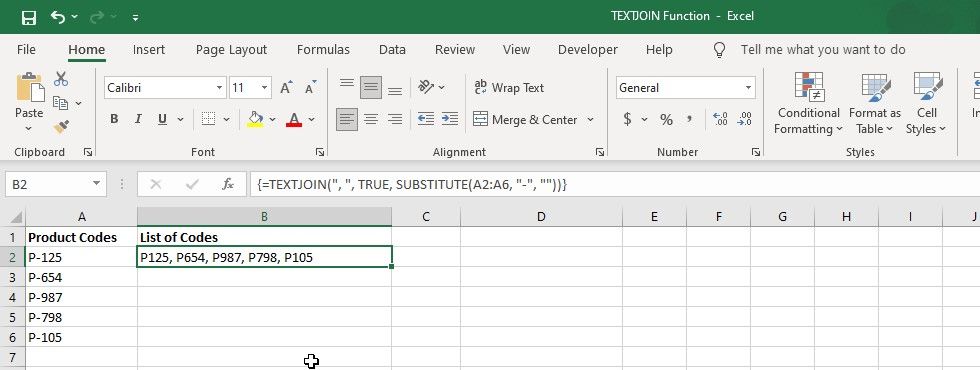Screen dimensions: 980x370
Task: Undo the last action
Action: [x=58, y=17]
